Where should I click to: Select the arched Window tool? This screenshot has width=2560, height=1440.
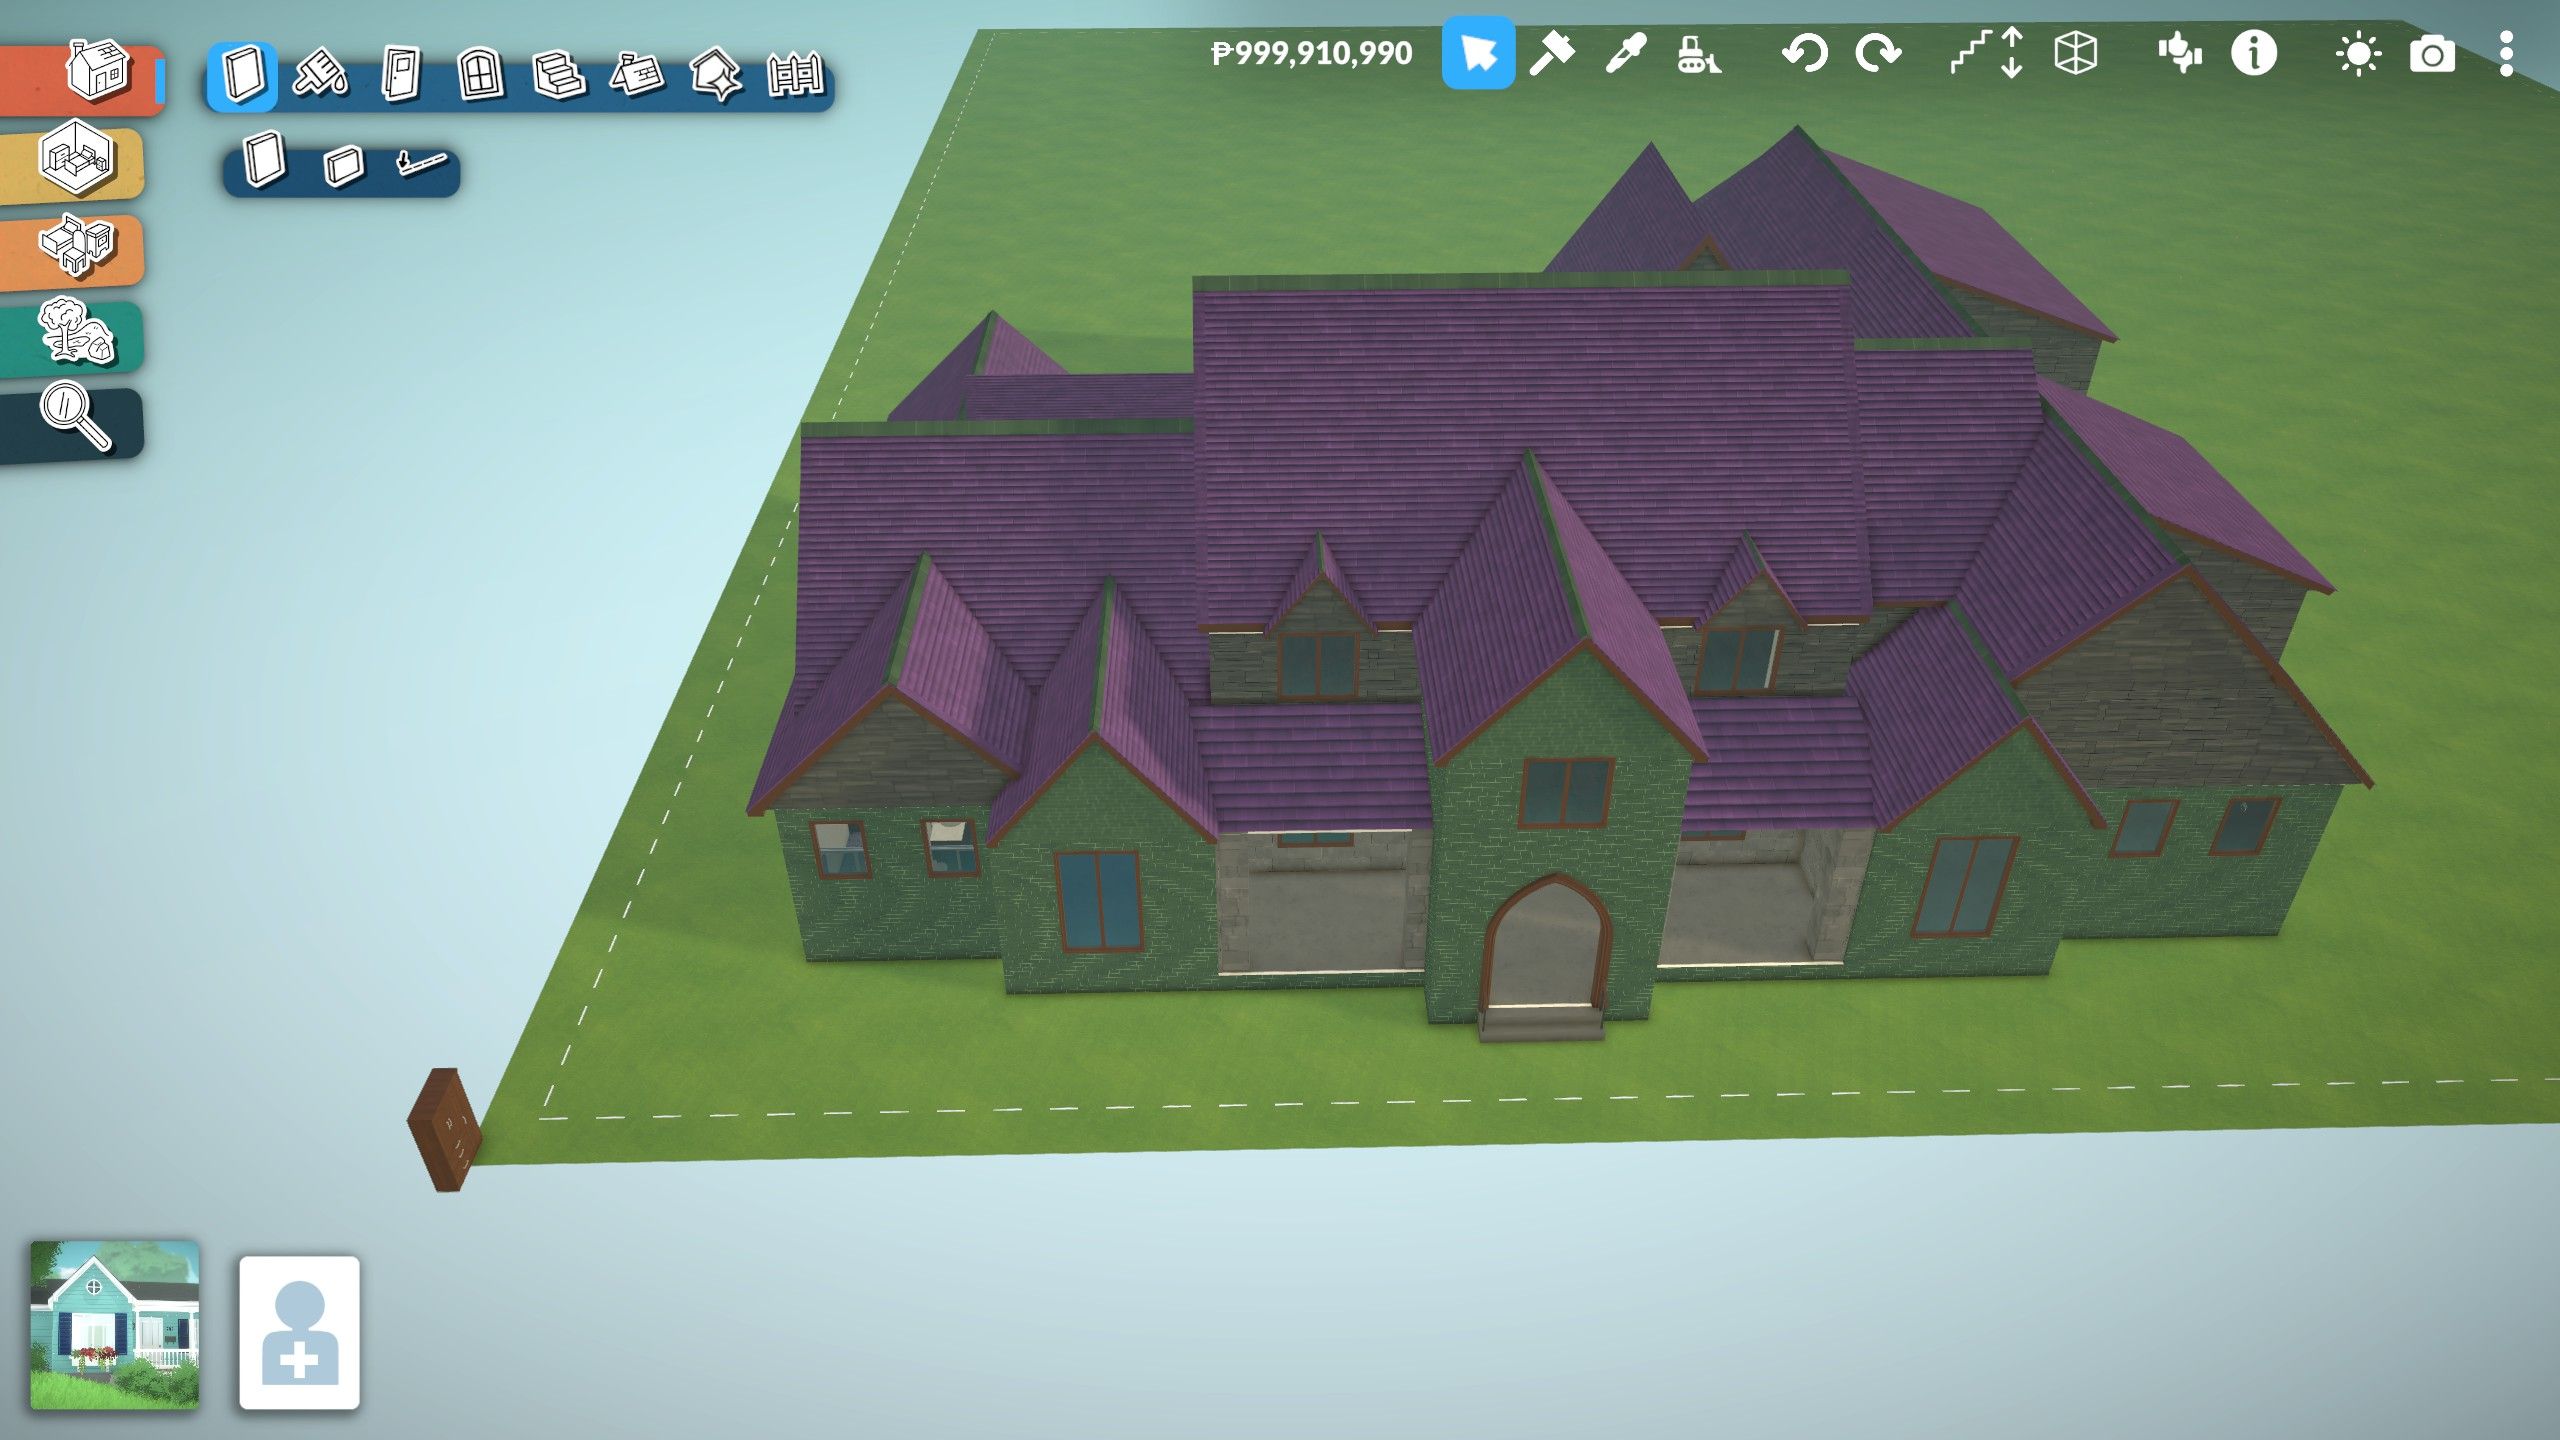point(480,74)
